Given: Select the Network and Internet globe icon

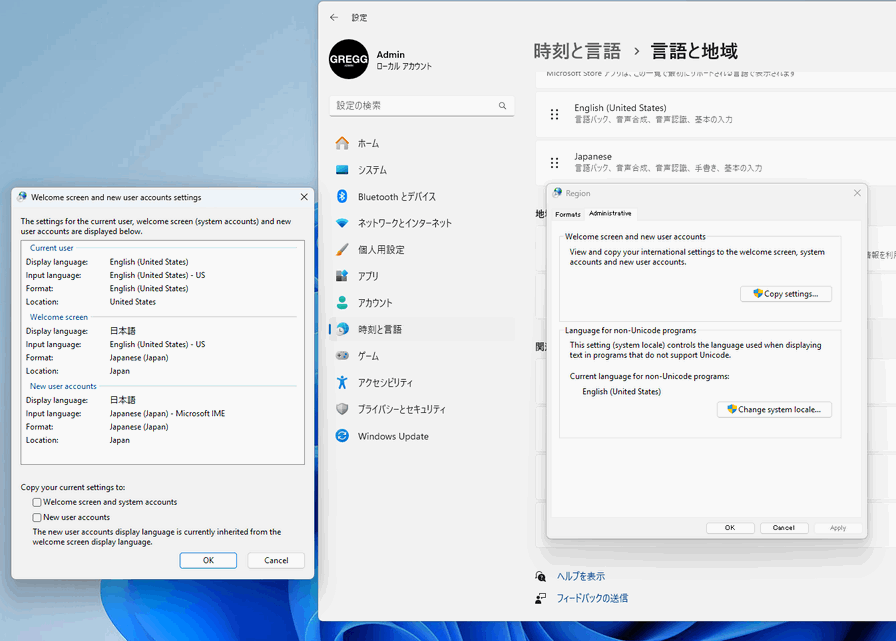Looking at the screenshot, I should pos(342,223).
